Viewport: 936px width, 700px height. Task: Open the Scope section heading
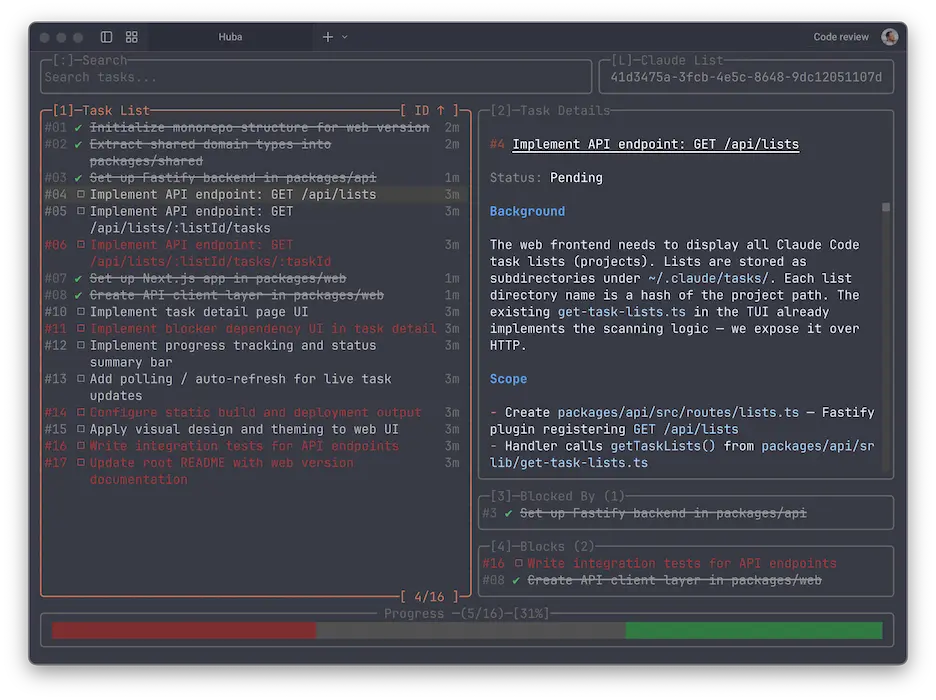coord(508,378)
